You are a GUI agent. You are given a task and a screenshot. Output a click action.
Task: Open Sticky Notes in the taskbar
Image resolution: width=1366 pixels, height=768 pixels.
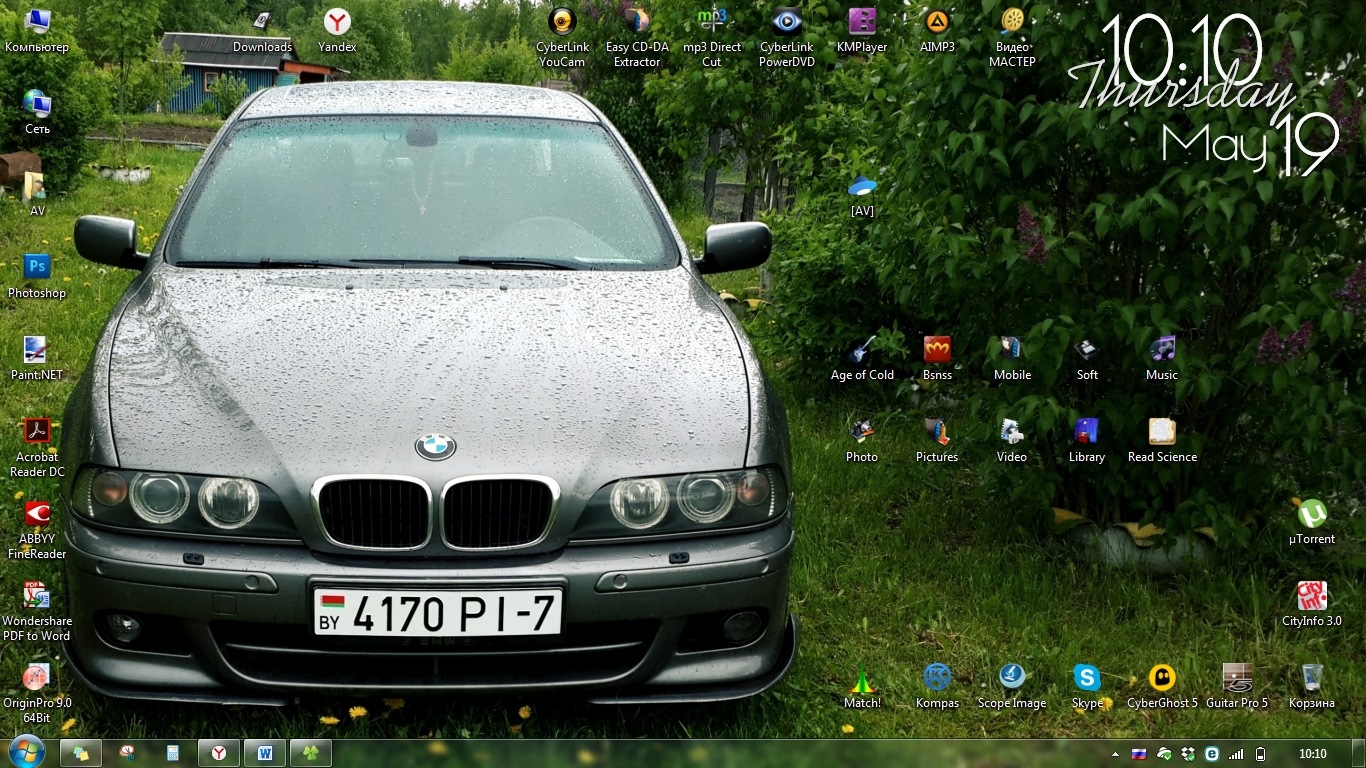81,753
